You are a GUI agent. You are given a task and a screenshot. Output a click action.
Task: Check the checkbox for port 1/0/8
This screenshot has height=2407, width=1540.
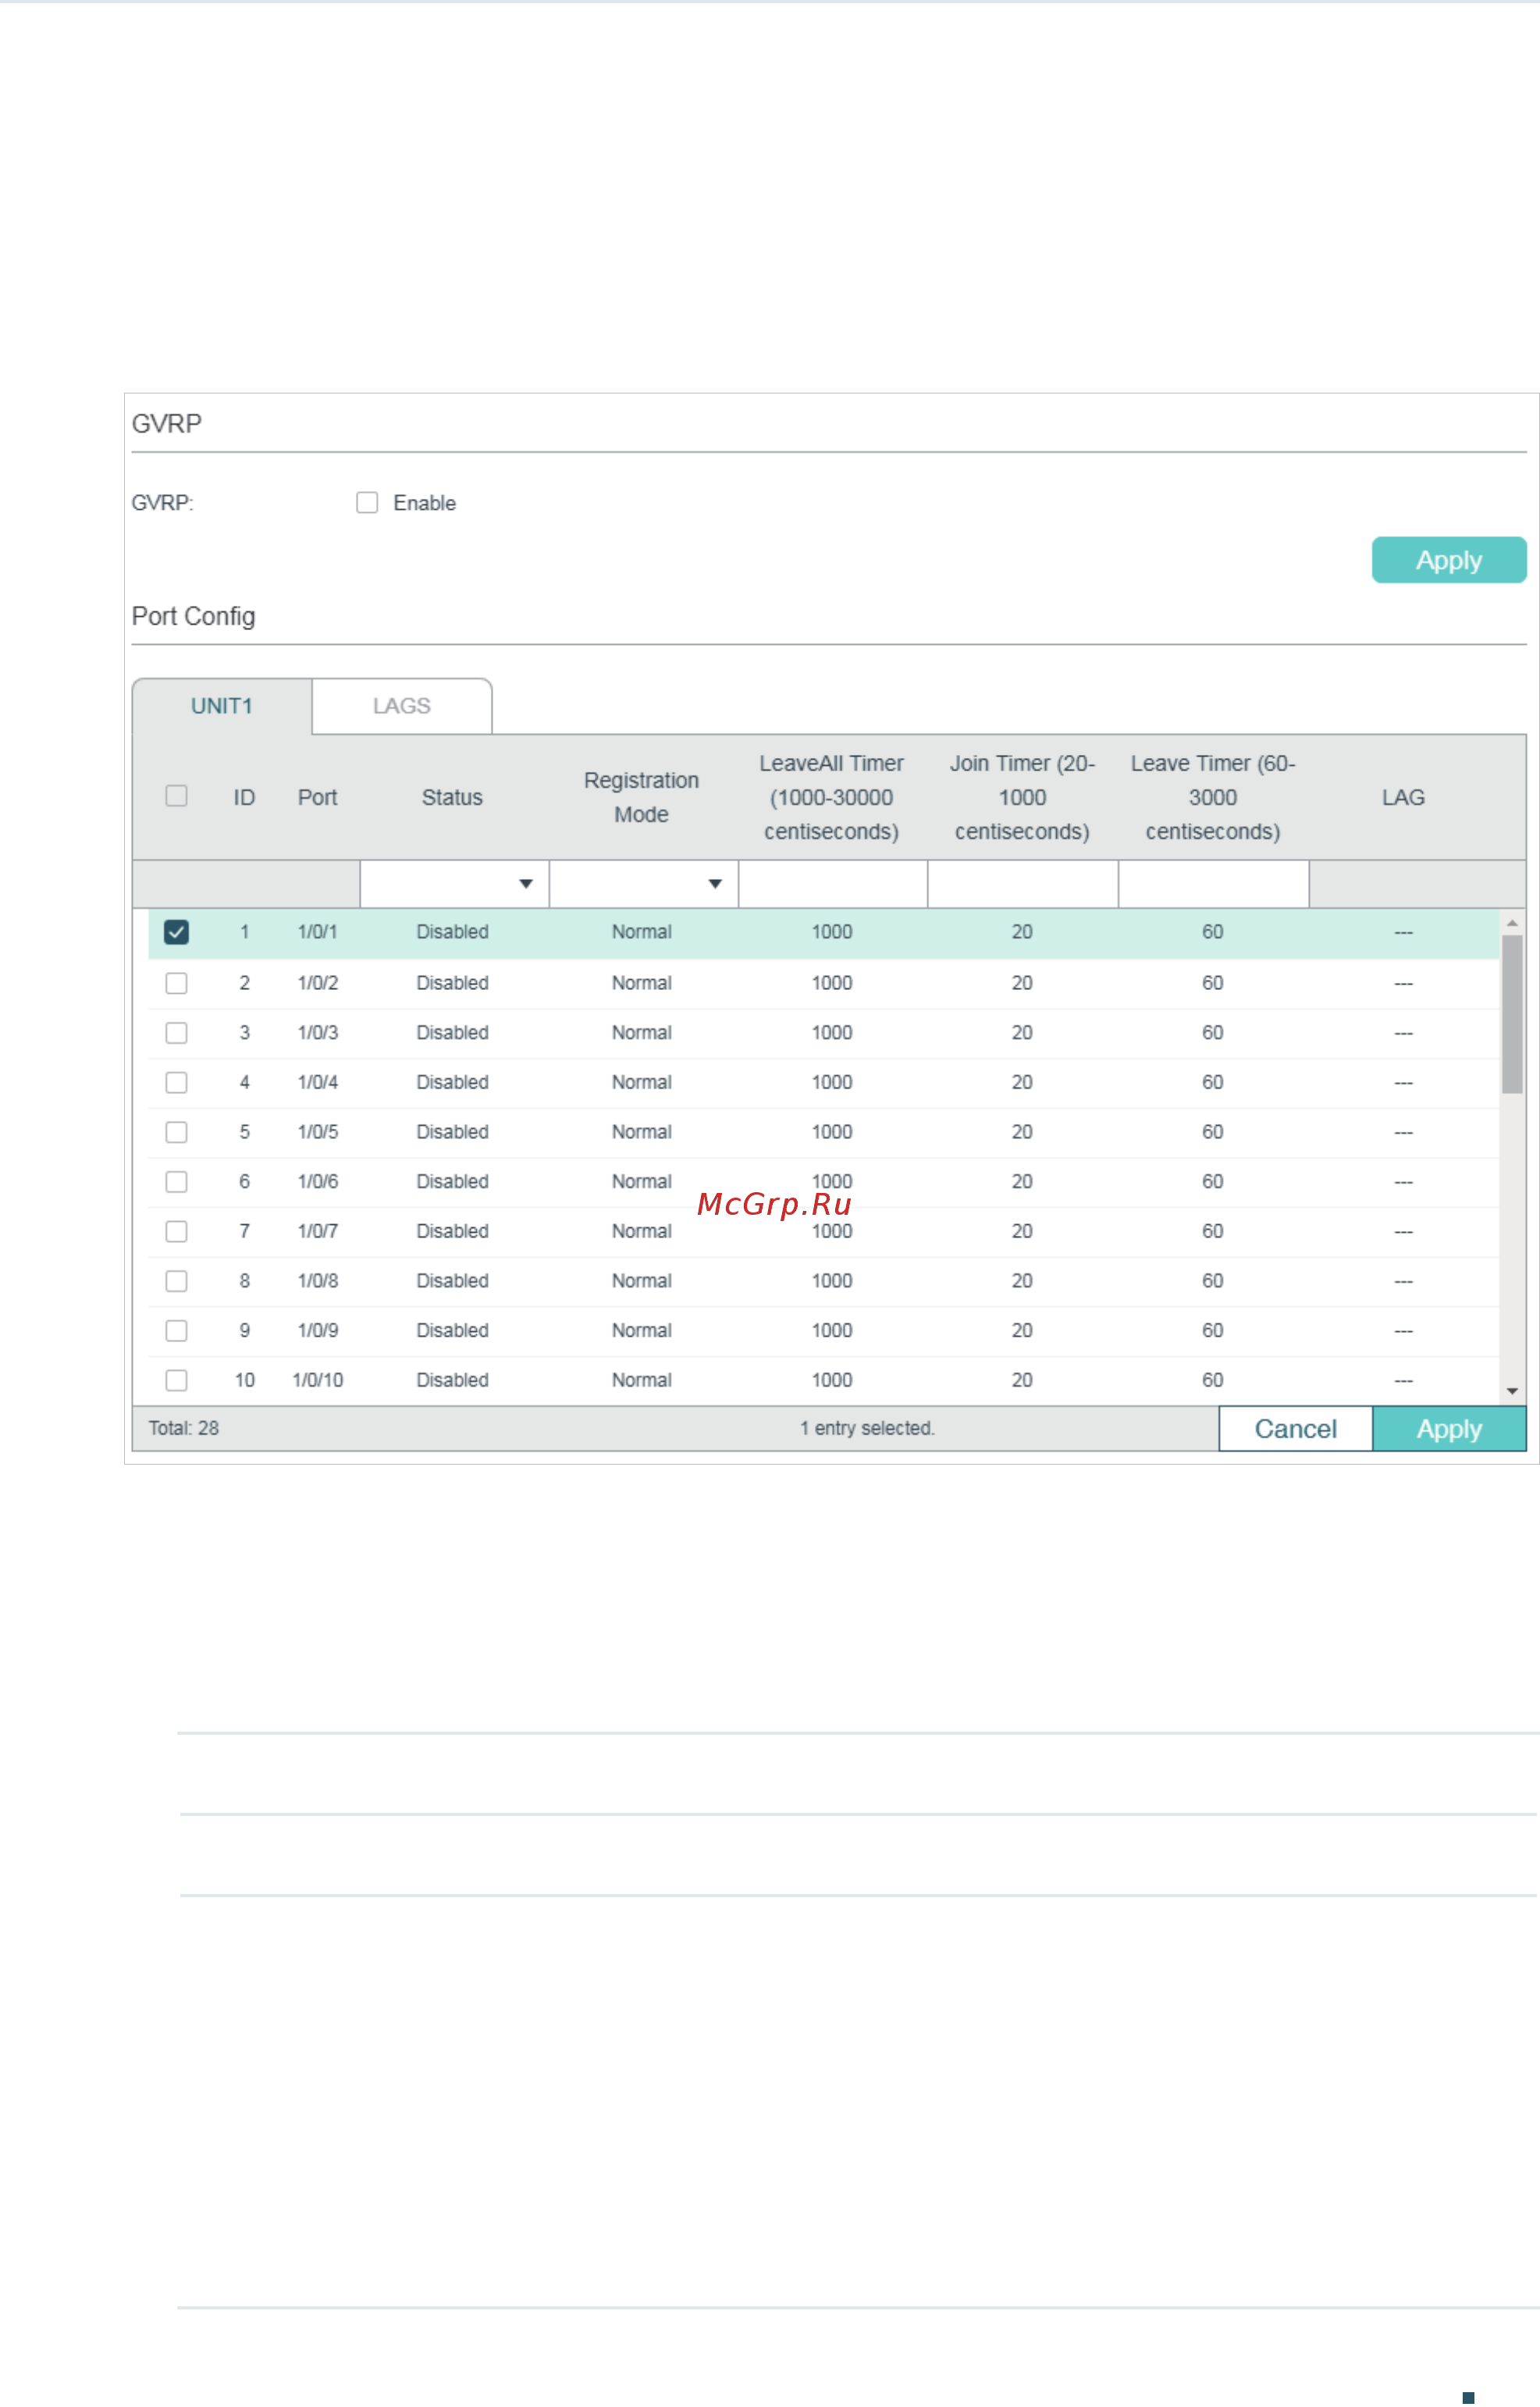point(176,1281)
